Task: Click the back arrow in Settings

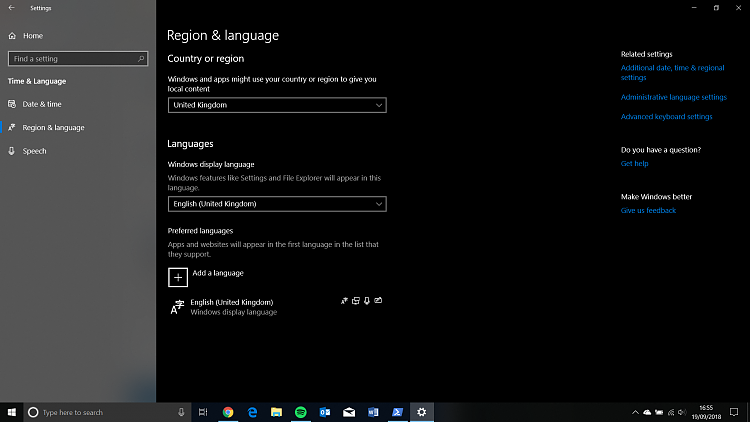Action: tap(11, 8)
